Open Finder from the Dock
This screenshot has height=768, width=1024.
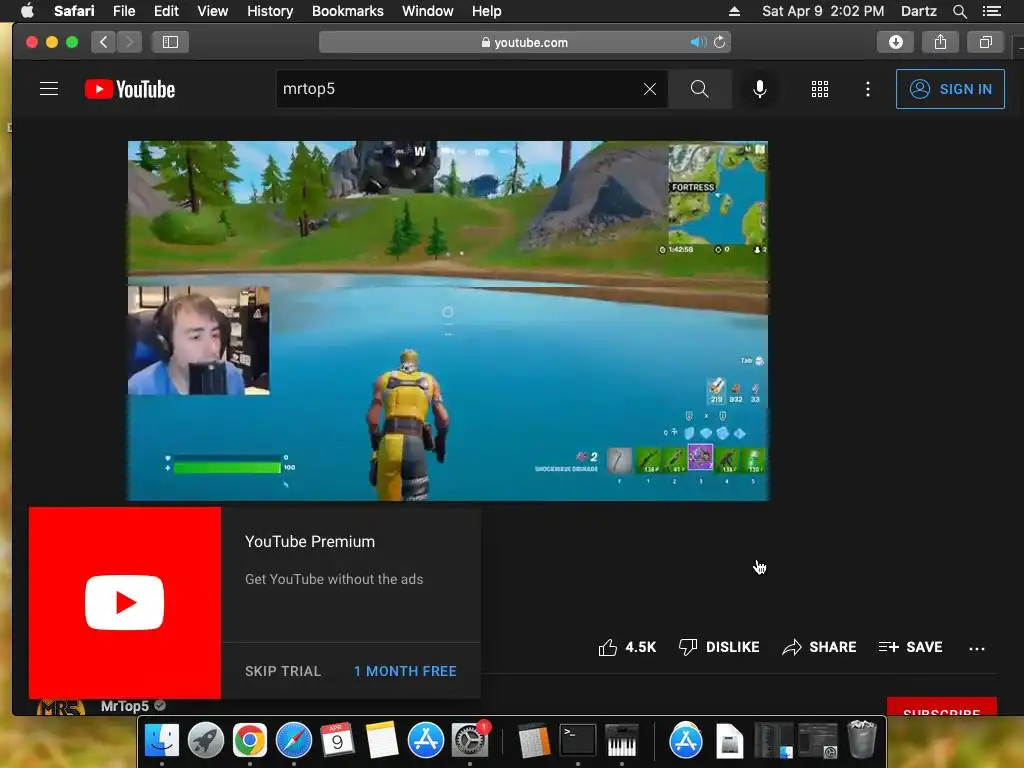coord(161,741)
